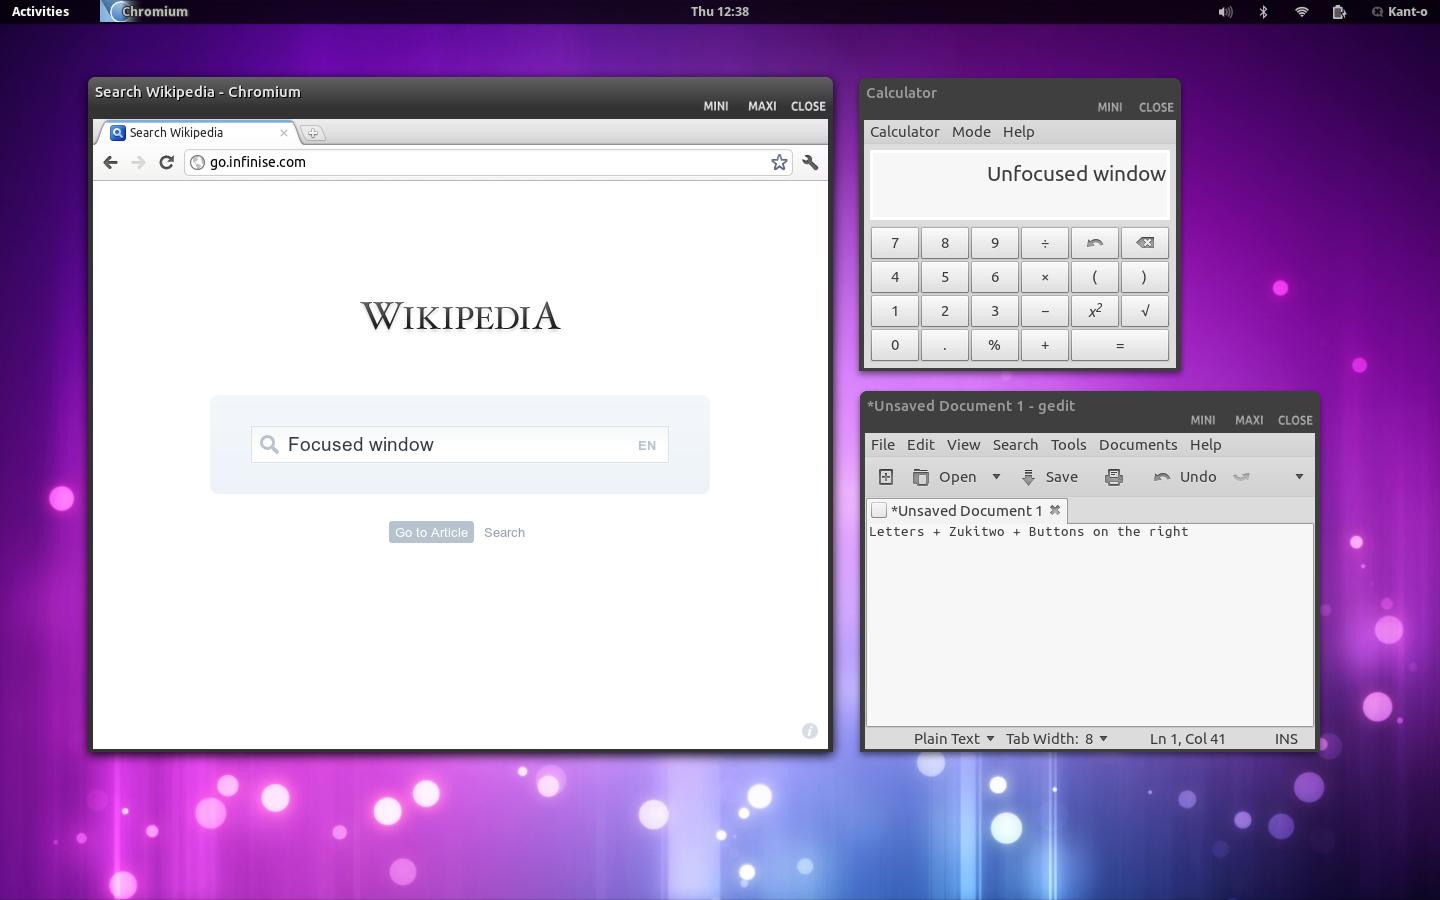Open the Kant-o user menu

[x=1399, y=12]
